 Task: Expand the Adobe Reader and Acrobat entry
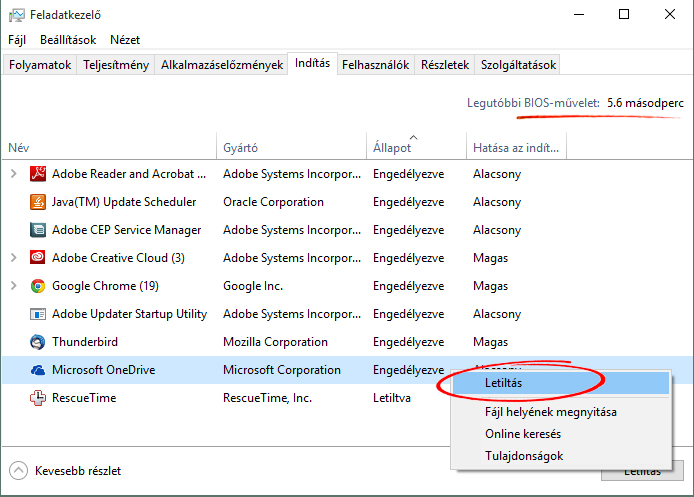coord(13,174)
